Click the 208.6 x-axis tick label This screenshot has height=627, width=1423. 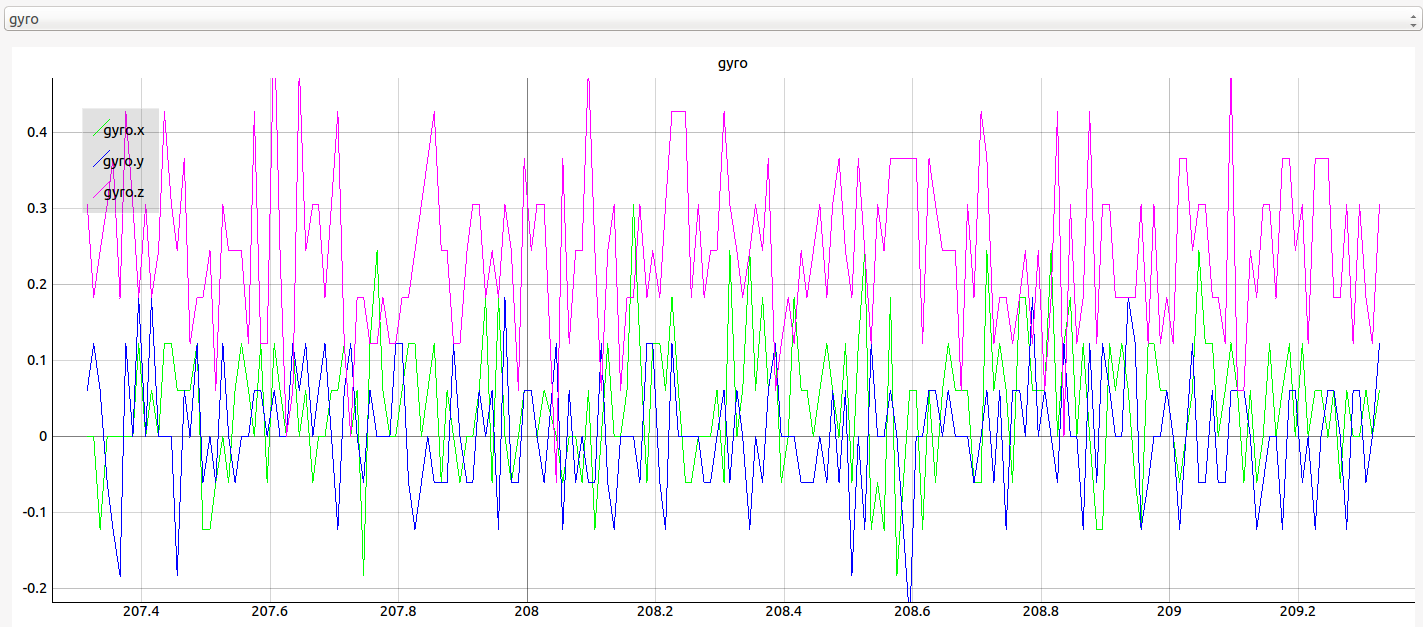click(911, 612)
